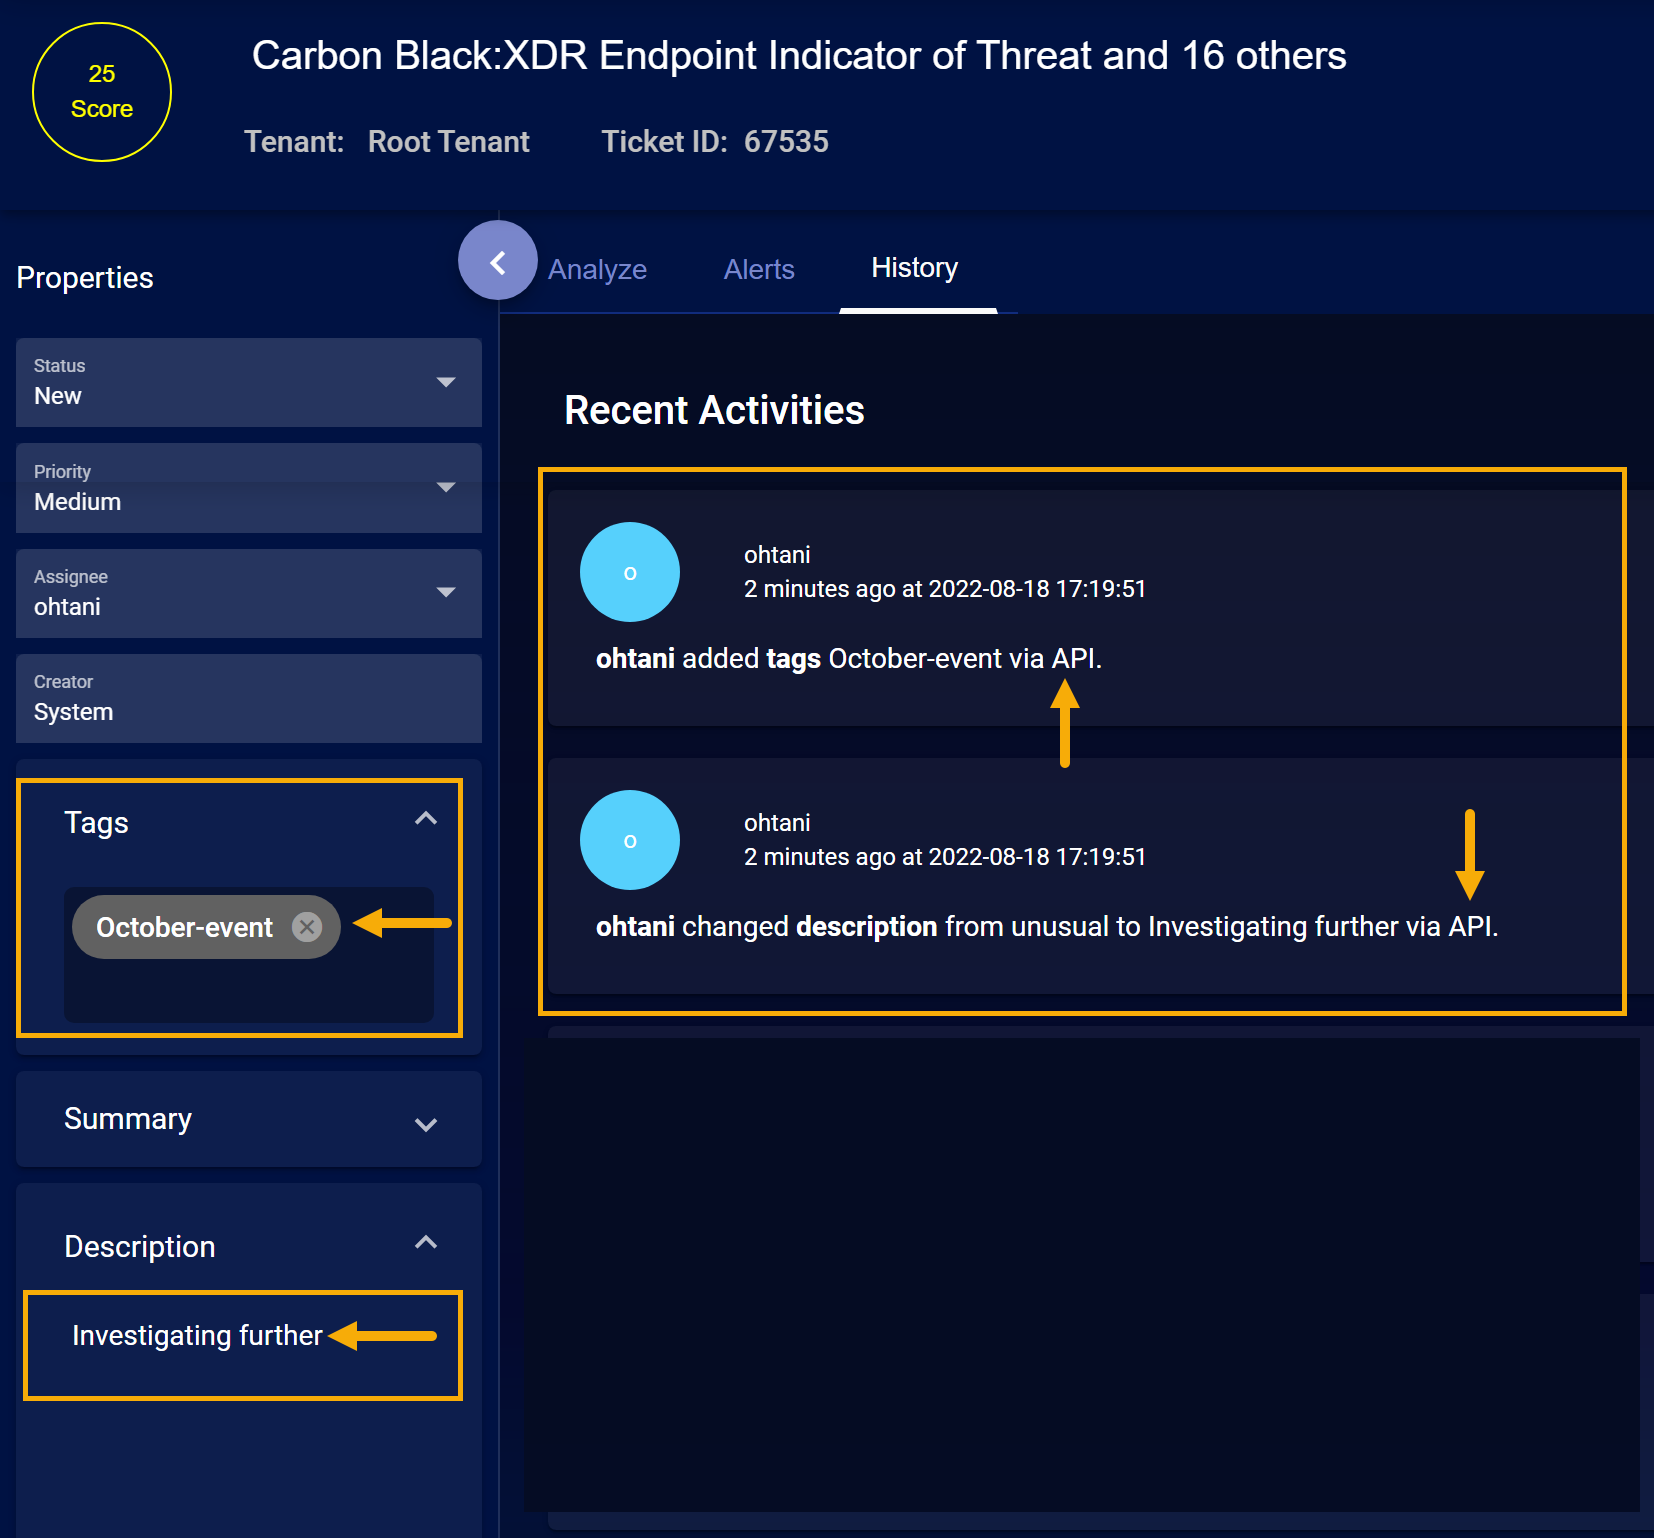Click the Creator field showing System

click(248, 698)
